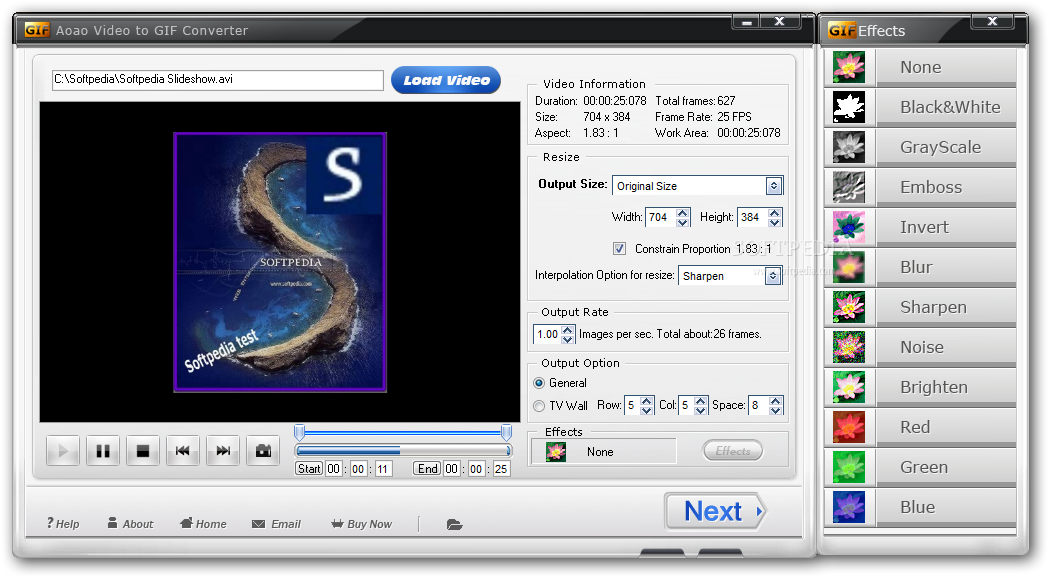
Task: Click the Next button
Action: tap(714, 512)
